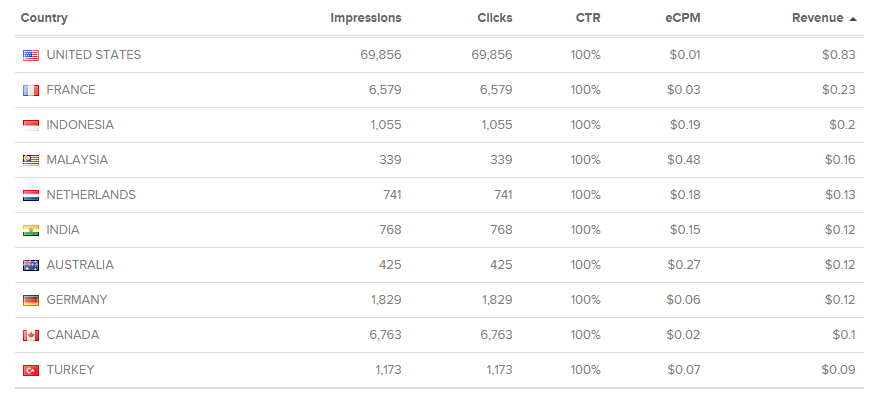This screenshot has height=402, width=876.
Task: Click the France flag icon
Action: click(x=31, y=90)
